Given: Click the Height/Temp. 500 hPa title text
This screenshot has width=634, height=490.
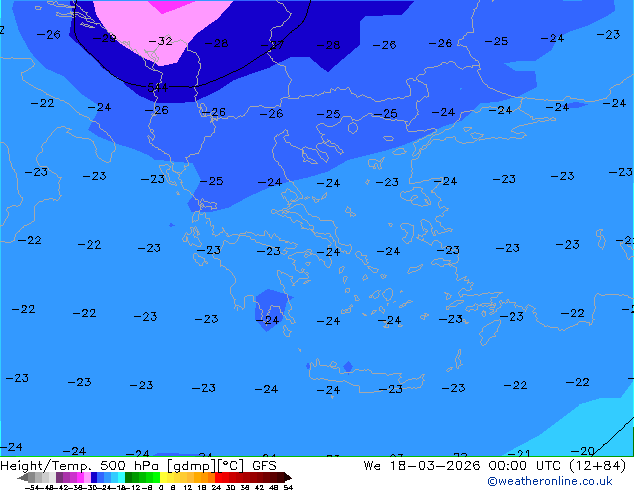Looking at the screenshot, I should (x=79, y=466).
